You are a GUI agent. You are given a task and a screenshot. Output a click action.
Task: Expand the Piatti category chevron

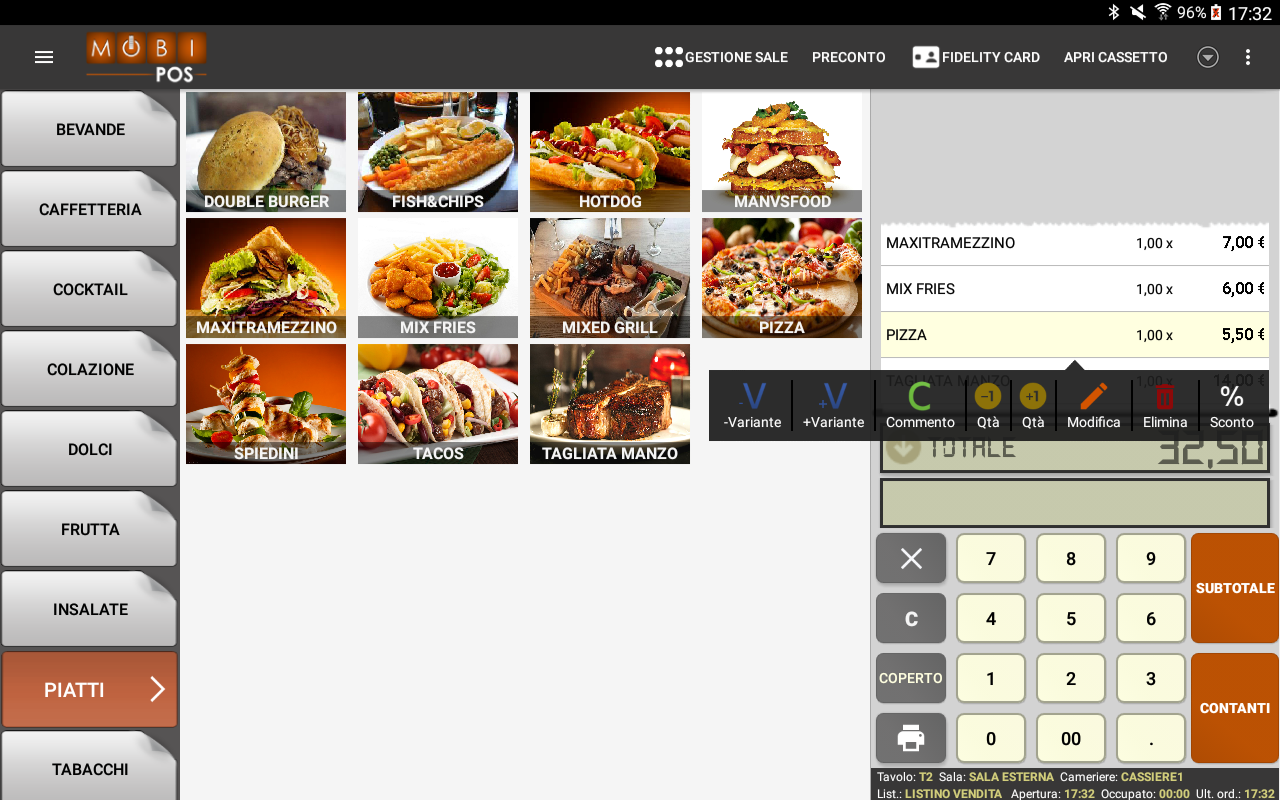point(157,689)
